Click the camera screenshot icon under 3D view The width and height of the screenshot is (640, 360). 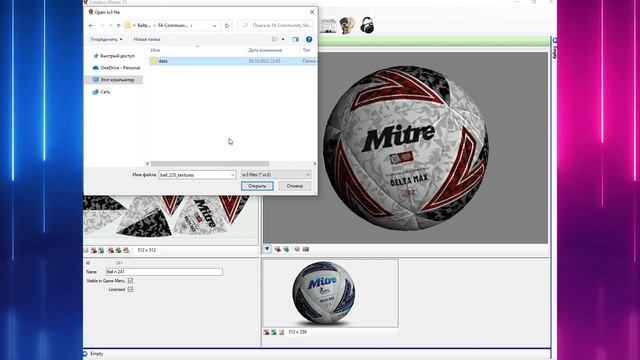(x=306, y=249)
